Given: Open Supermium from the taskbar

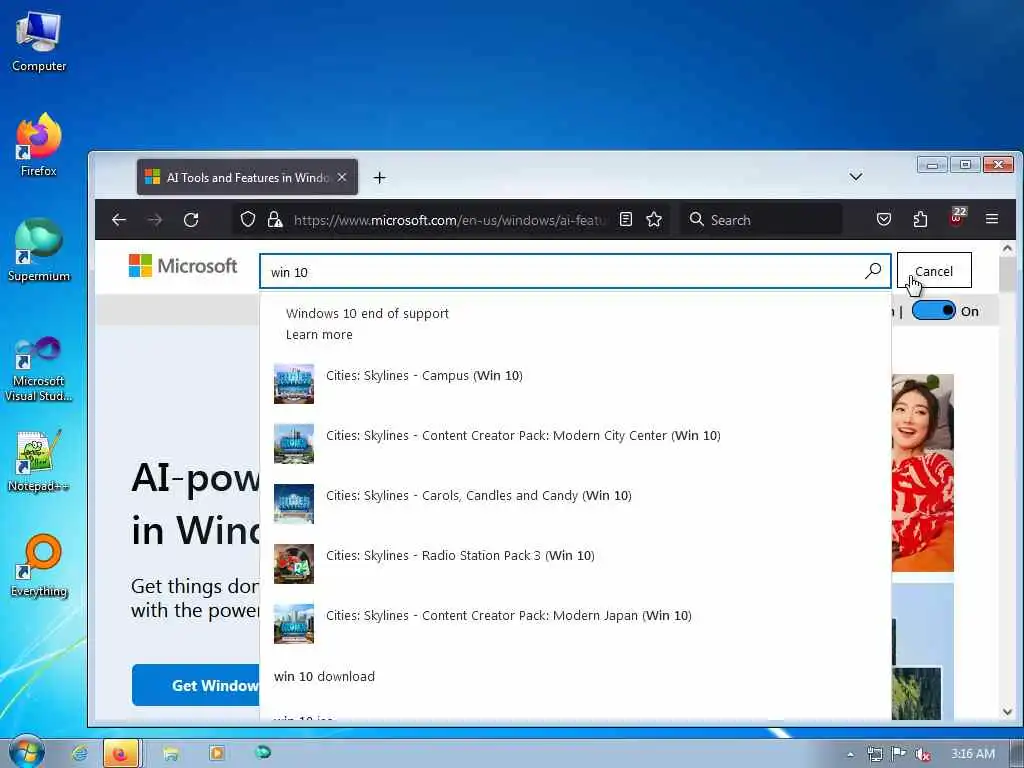Looking at the screenshot, I should (263, 753).
